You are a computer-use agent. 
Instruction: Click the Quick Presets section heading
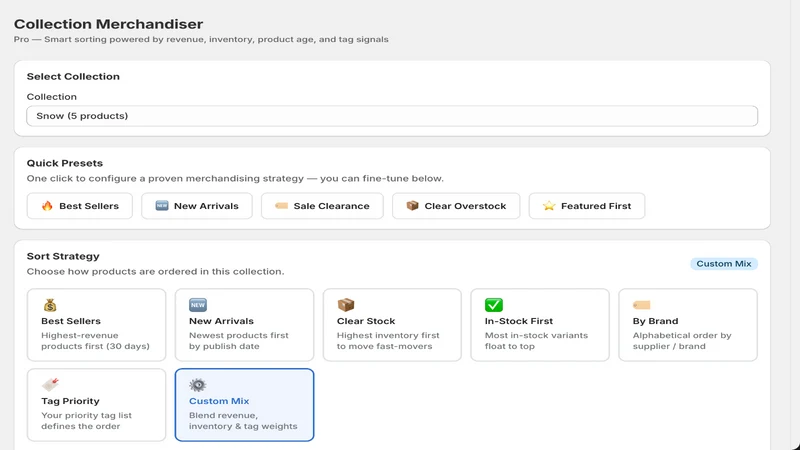pos(65,163)
